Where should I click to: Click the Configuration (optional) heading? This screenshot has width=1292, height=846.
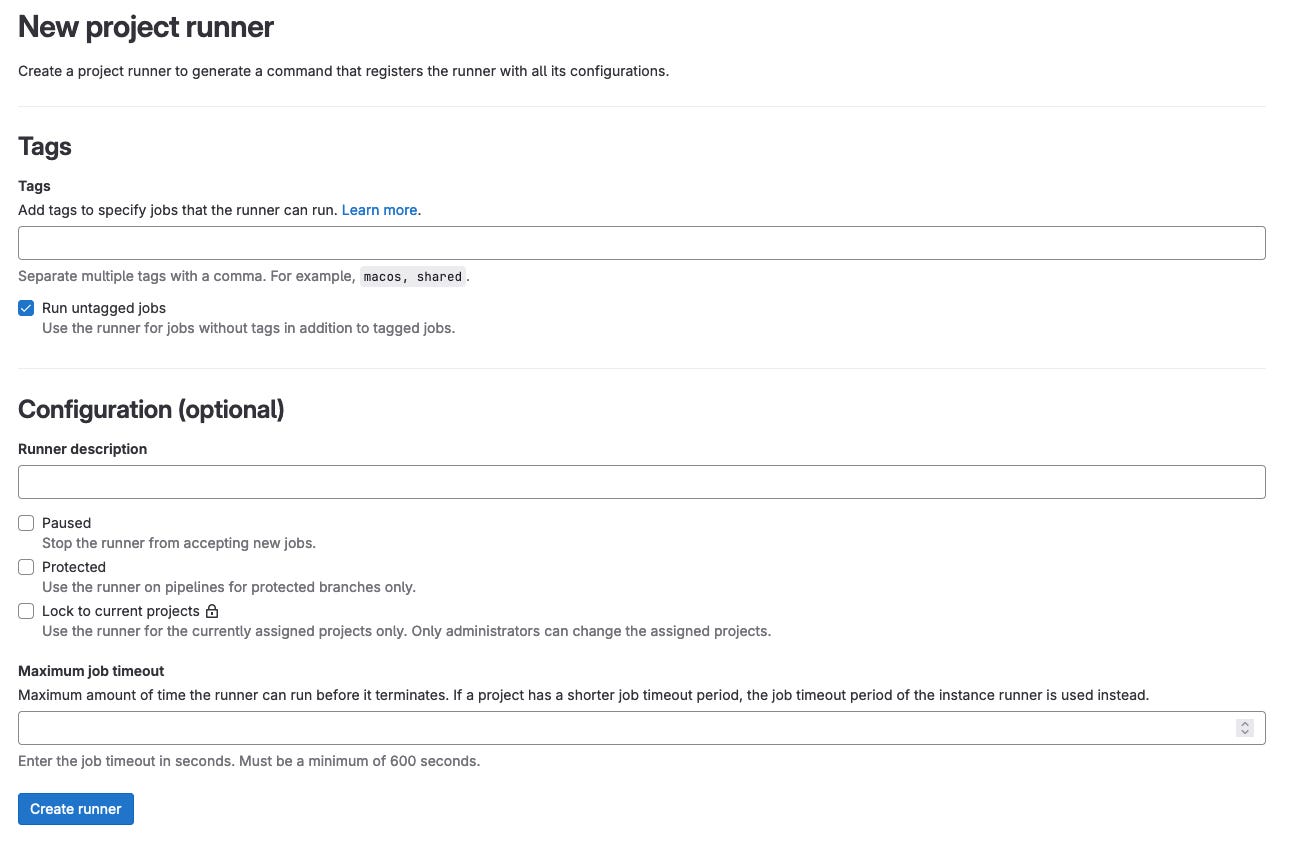point(151,409)
